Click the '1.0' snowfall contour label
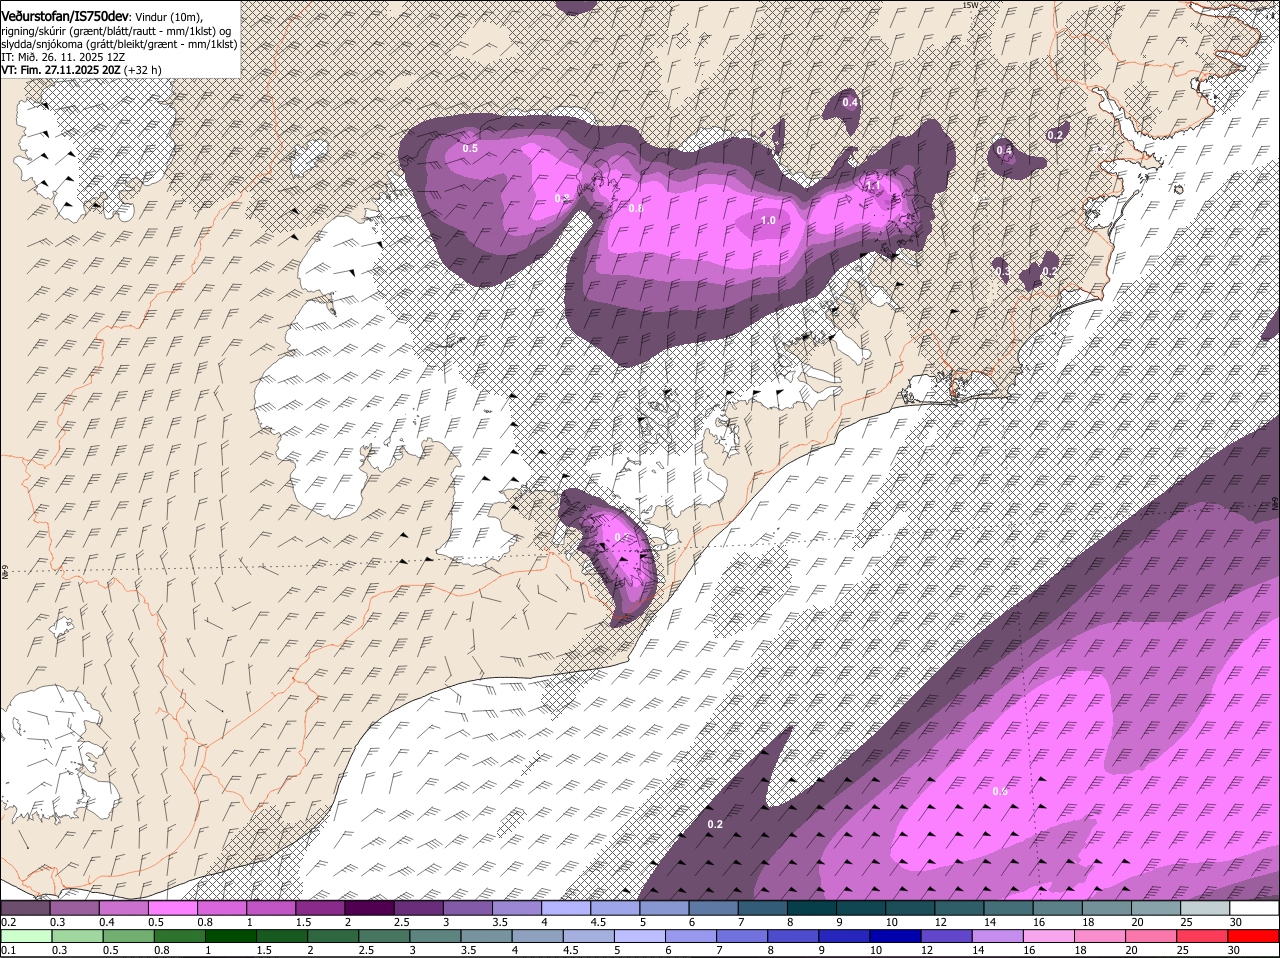Screen dimensions: 1280x958 point(768,221)
